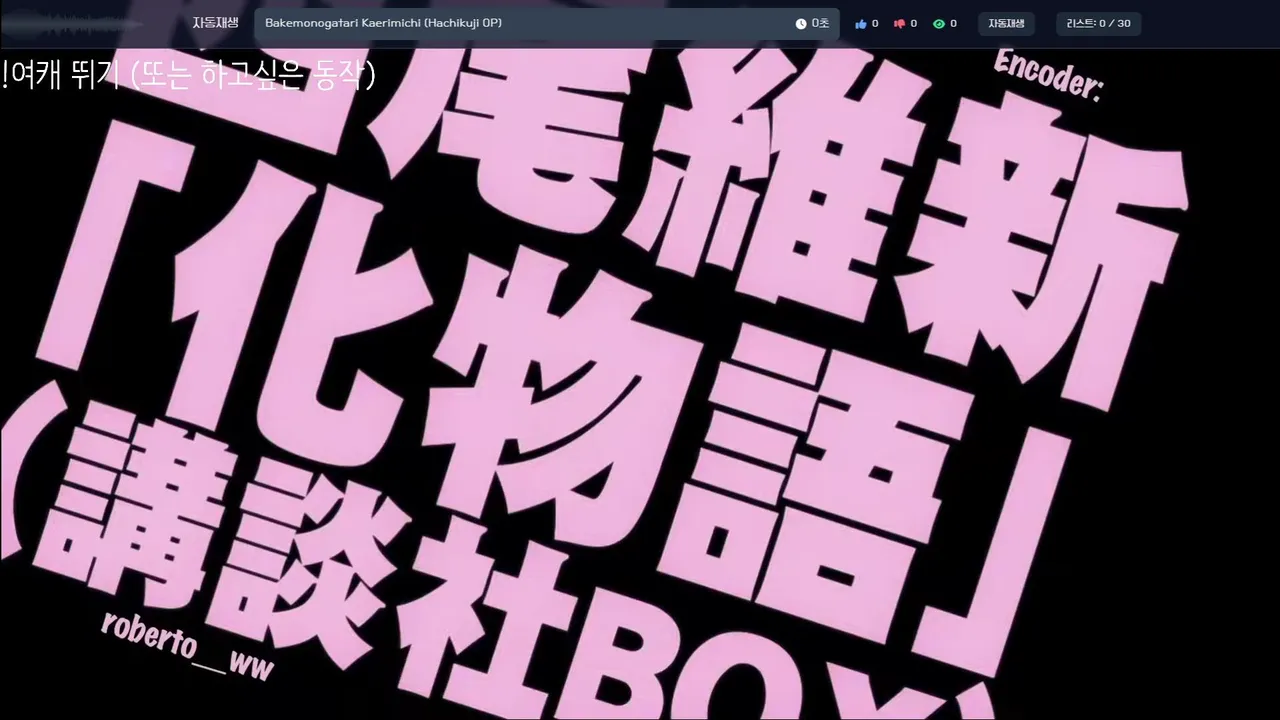Click the 자동재생 button beside the view counter
The height and width of the screenshot is (720, 1280).
[x=1006, y=23]
